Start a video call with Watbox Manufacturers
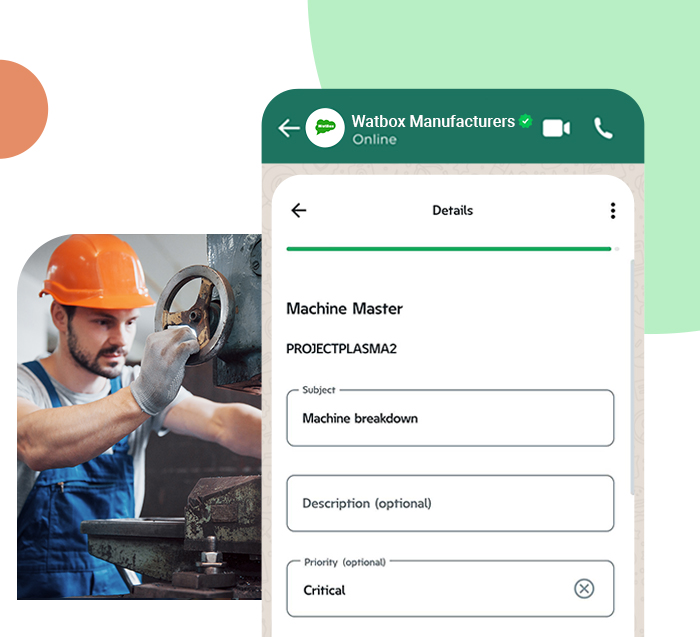Screen dimensions: 700x637 pyautogui.click(x=556, y=128)
